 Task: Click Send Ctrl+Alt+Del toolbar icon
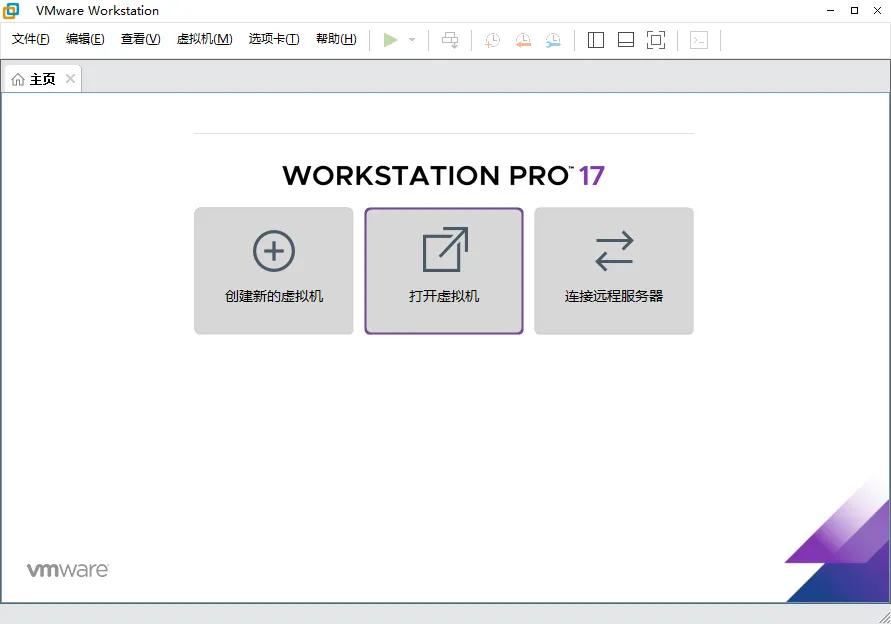click(450, 40)
